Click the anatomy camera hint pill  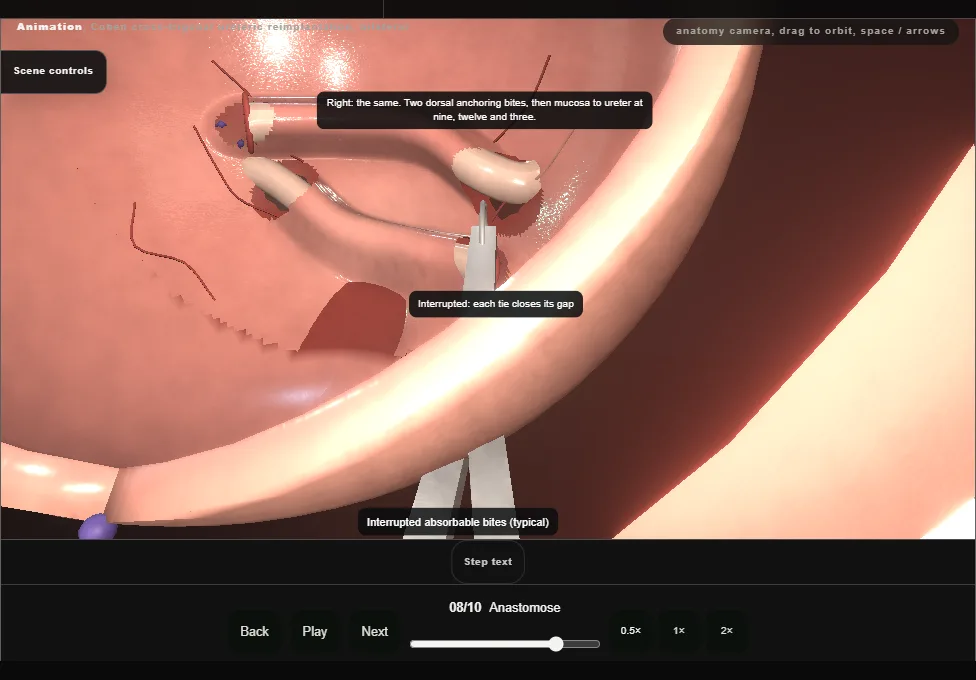tap(810, 31)
